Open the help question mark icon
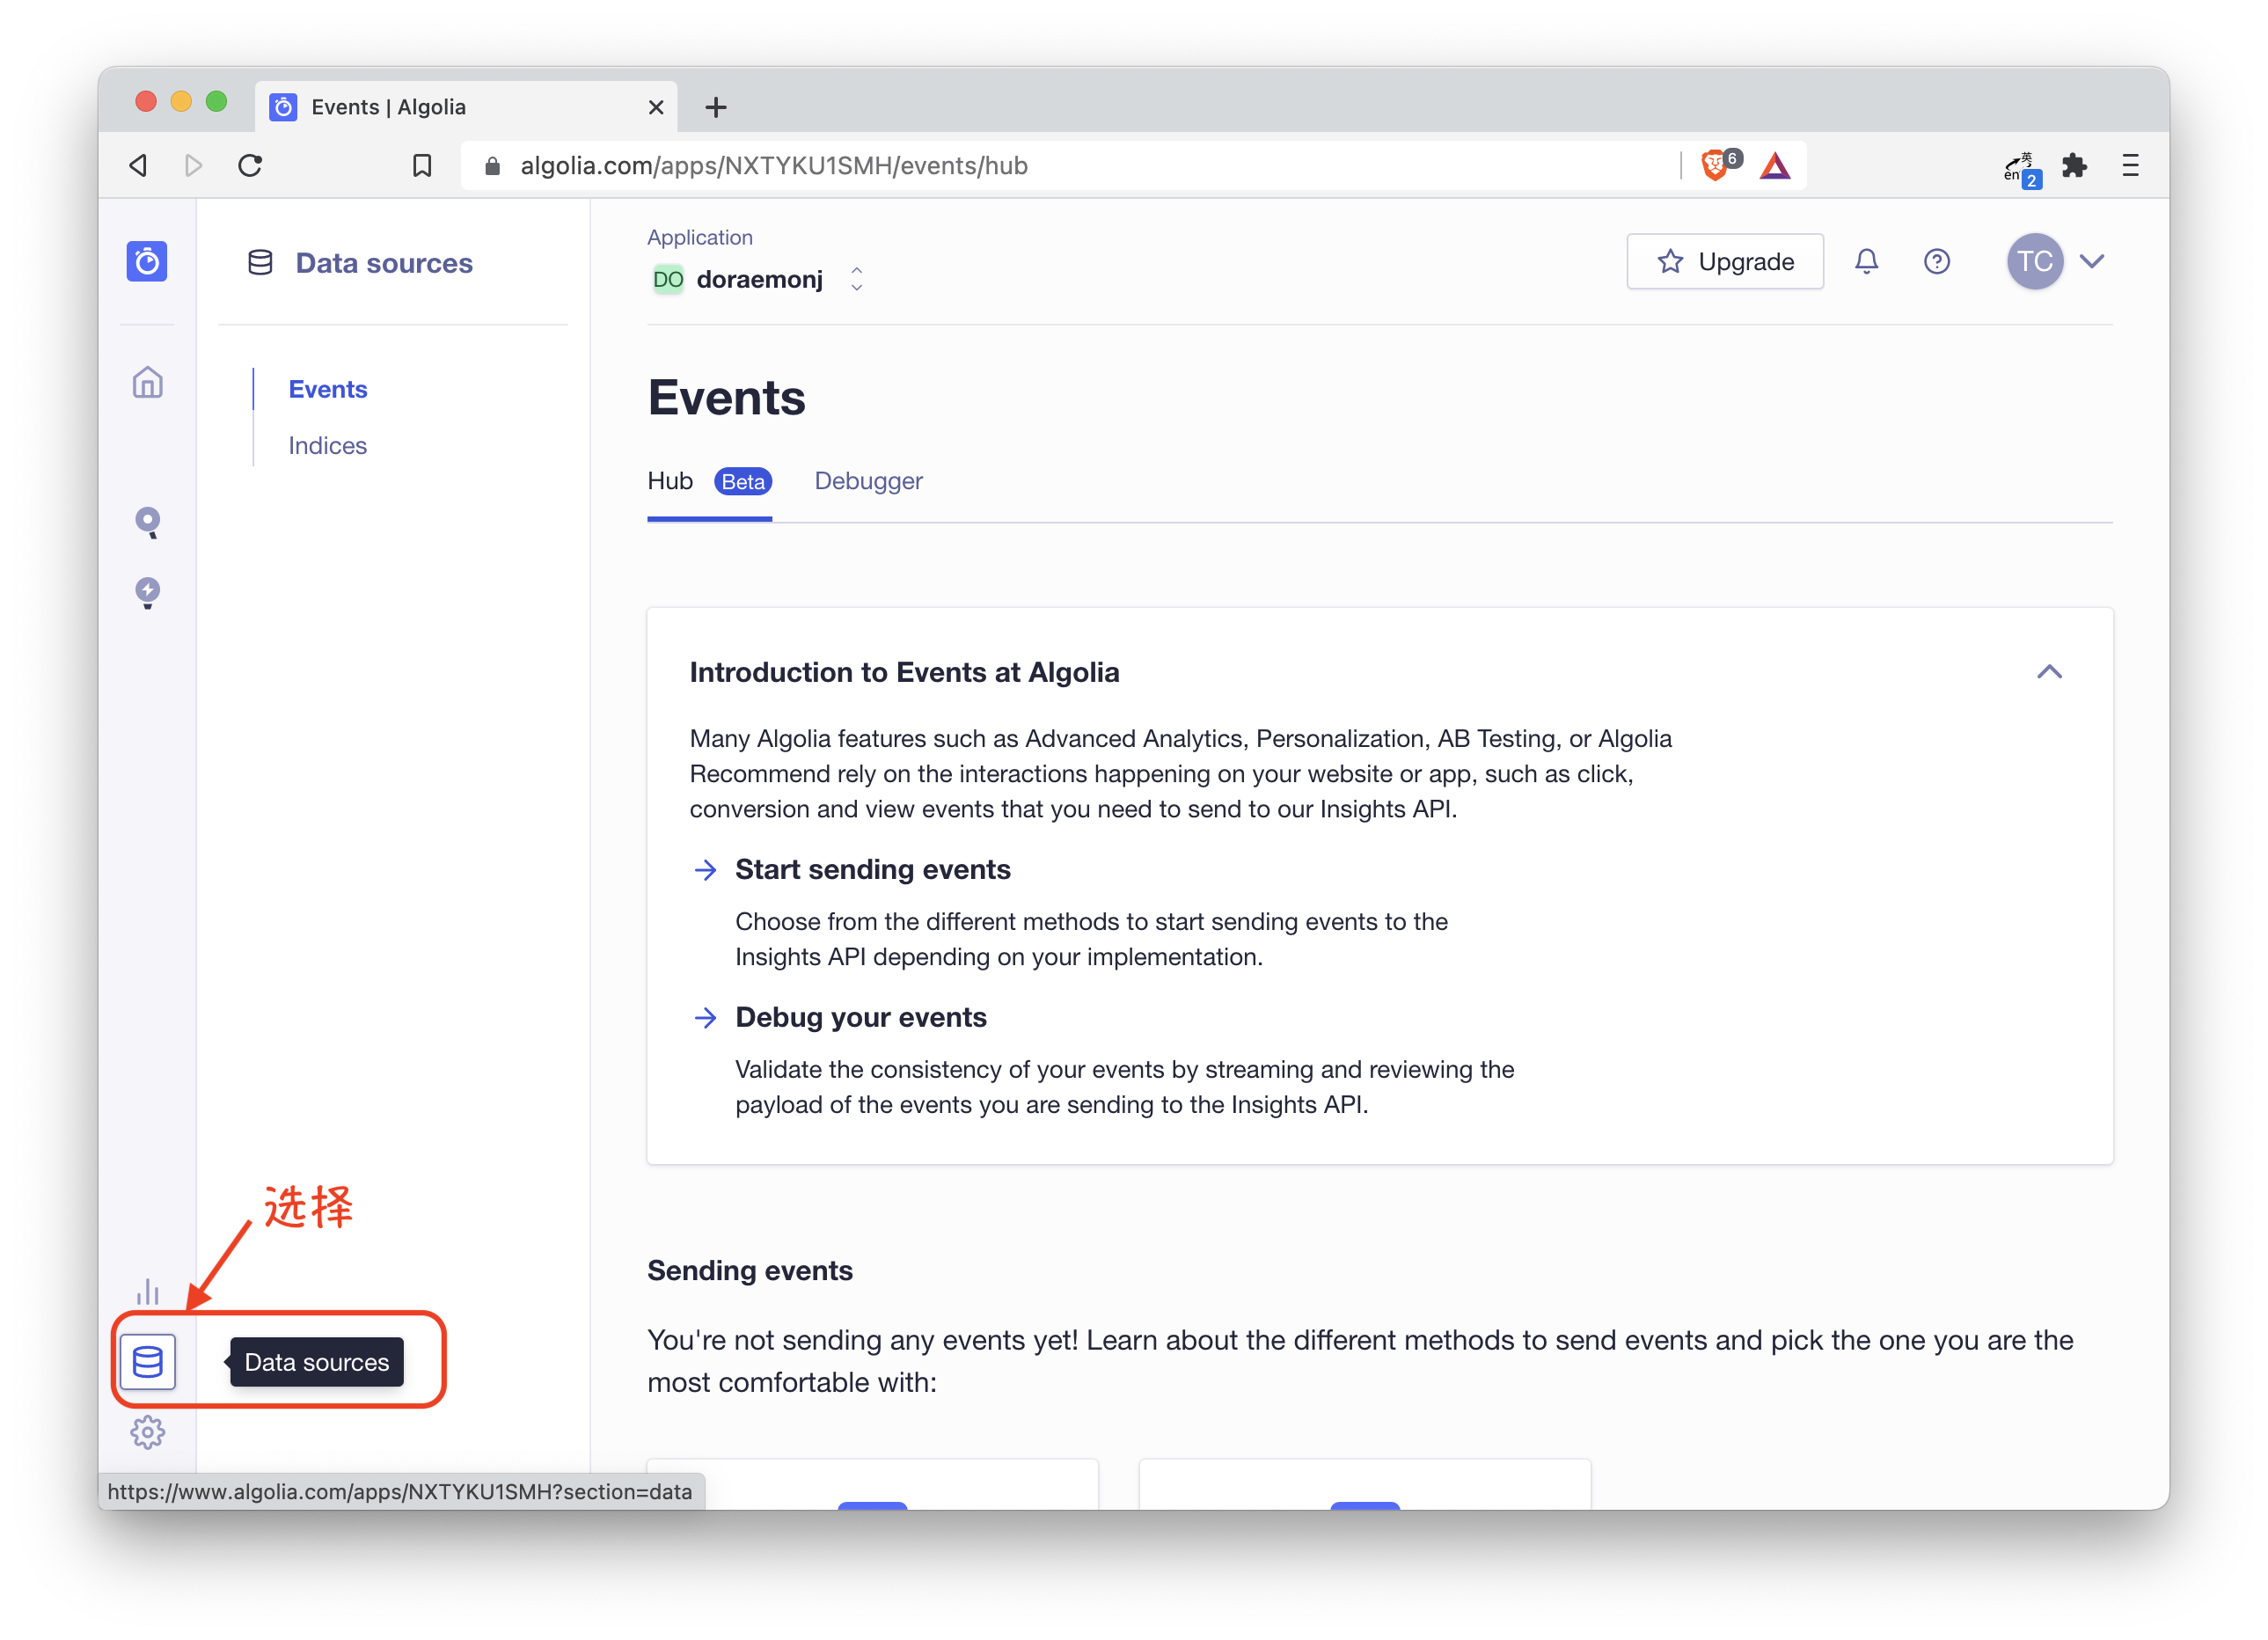The height and width of the screenshot is (1640, 2268). pos(1937,262)
